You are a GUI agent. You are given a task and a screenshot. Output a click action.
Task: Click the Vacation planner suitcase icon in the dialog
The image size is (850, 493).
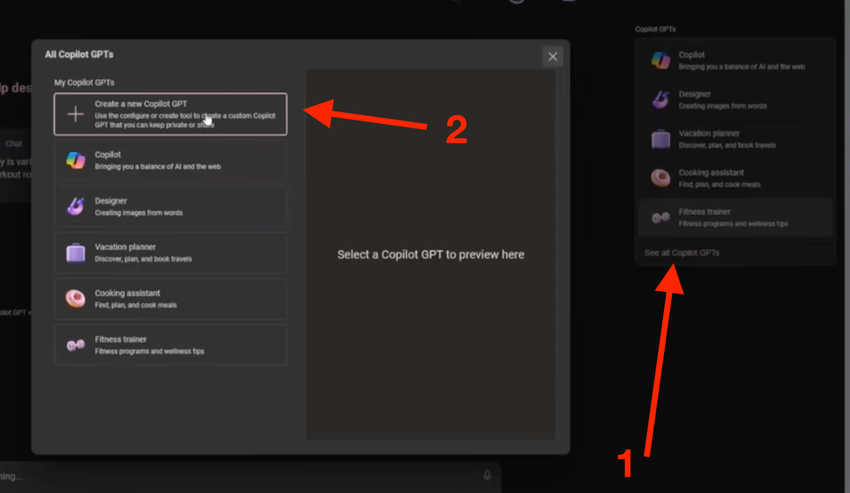coord(76,252)
